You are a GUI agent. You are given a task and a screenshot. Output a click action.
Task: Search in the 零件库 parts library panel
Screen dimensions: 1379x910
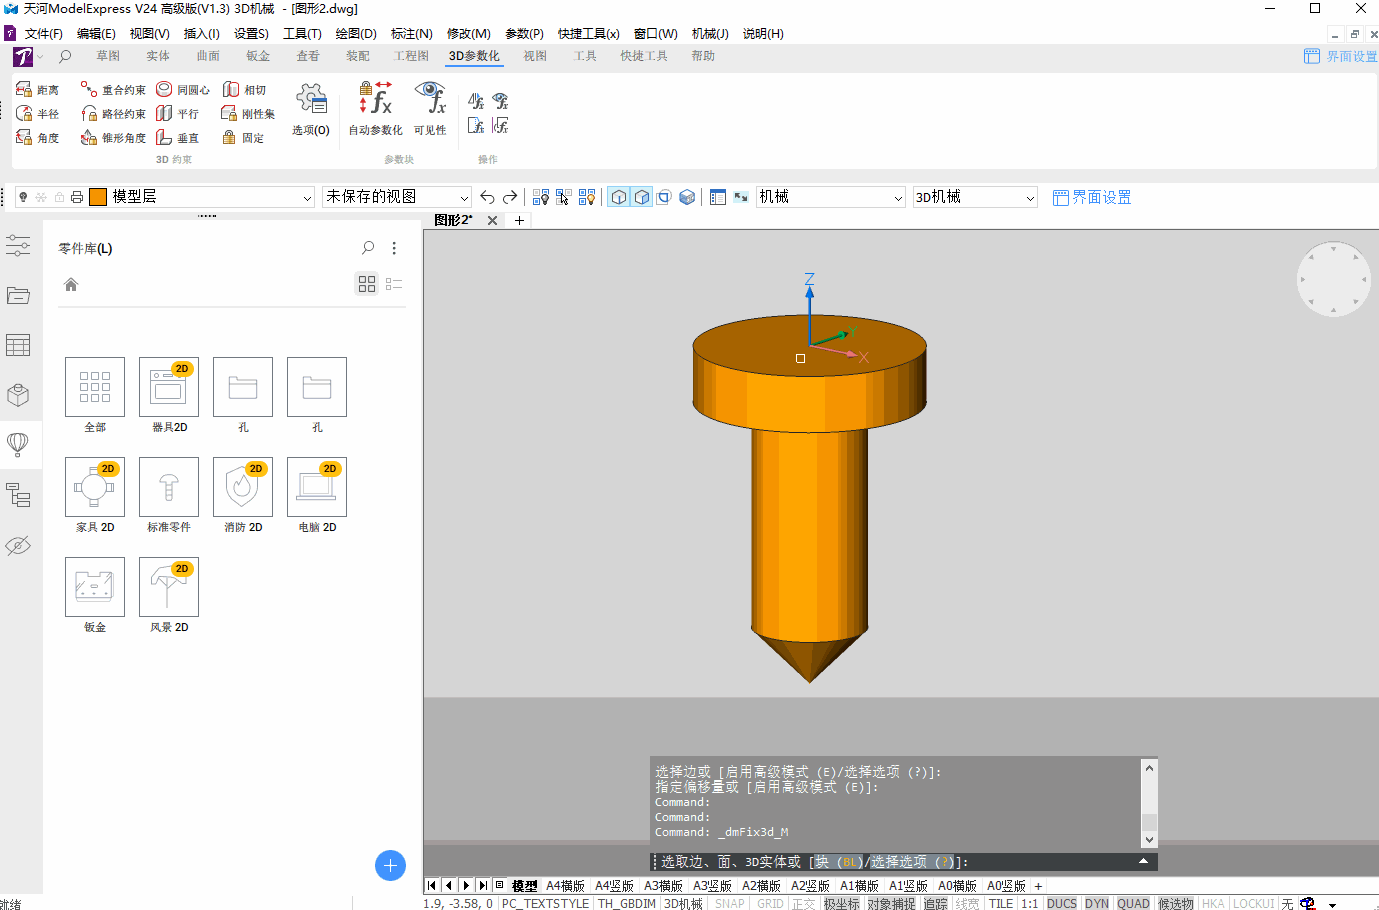[x=368, y=248]
